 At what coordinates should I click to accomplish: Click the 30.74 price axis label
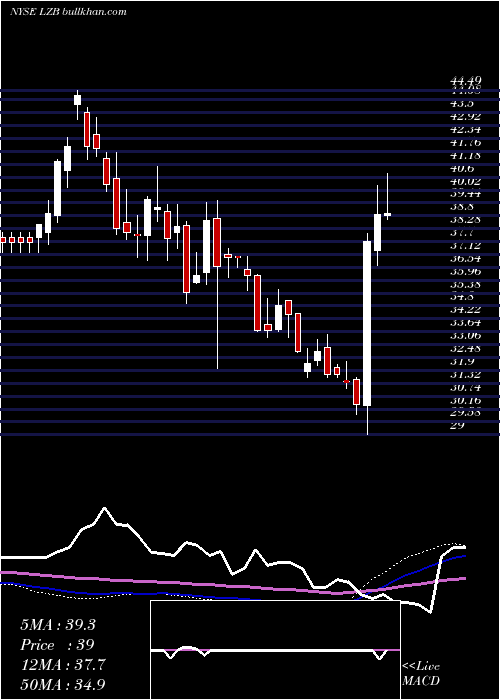click(466, 388)
